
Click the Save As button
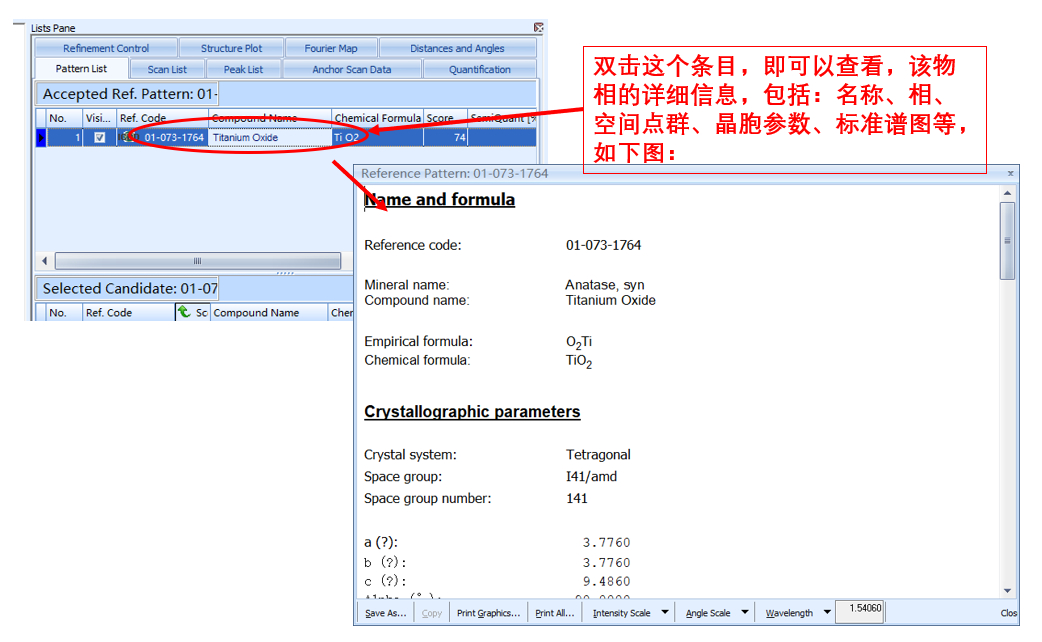[x=384, y=612]
